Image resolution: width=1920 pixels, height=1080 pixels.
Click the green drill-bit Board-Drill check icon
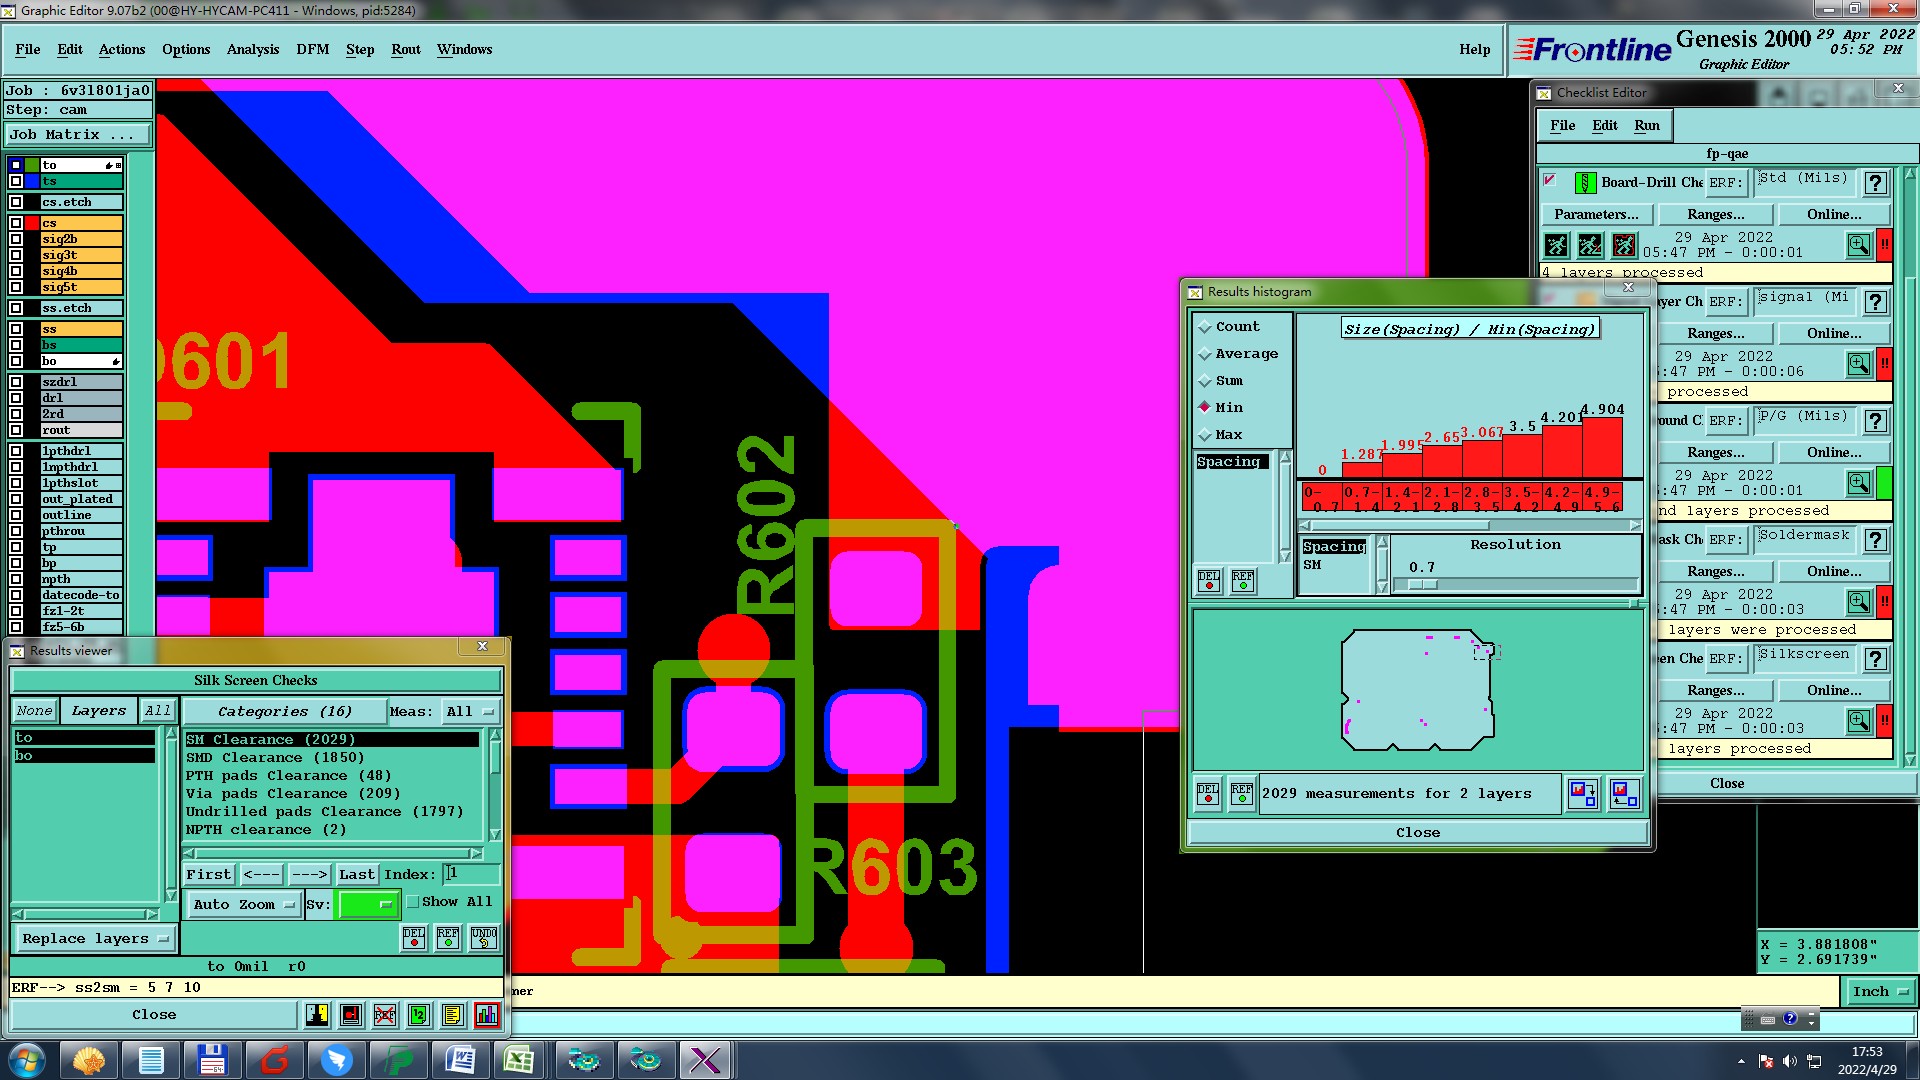(x=1585, y=183)
